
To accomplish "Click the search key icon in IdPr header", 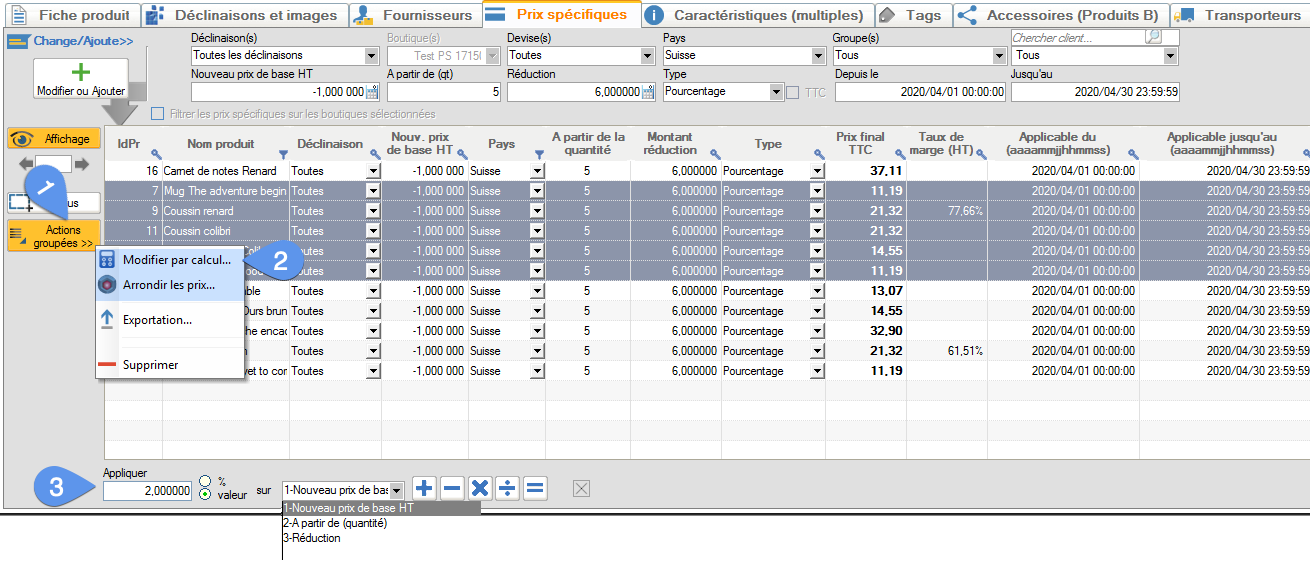I will pos(156,154).
